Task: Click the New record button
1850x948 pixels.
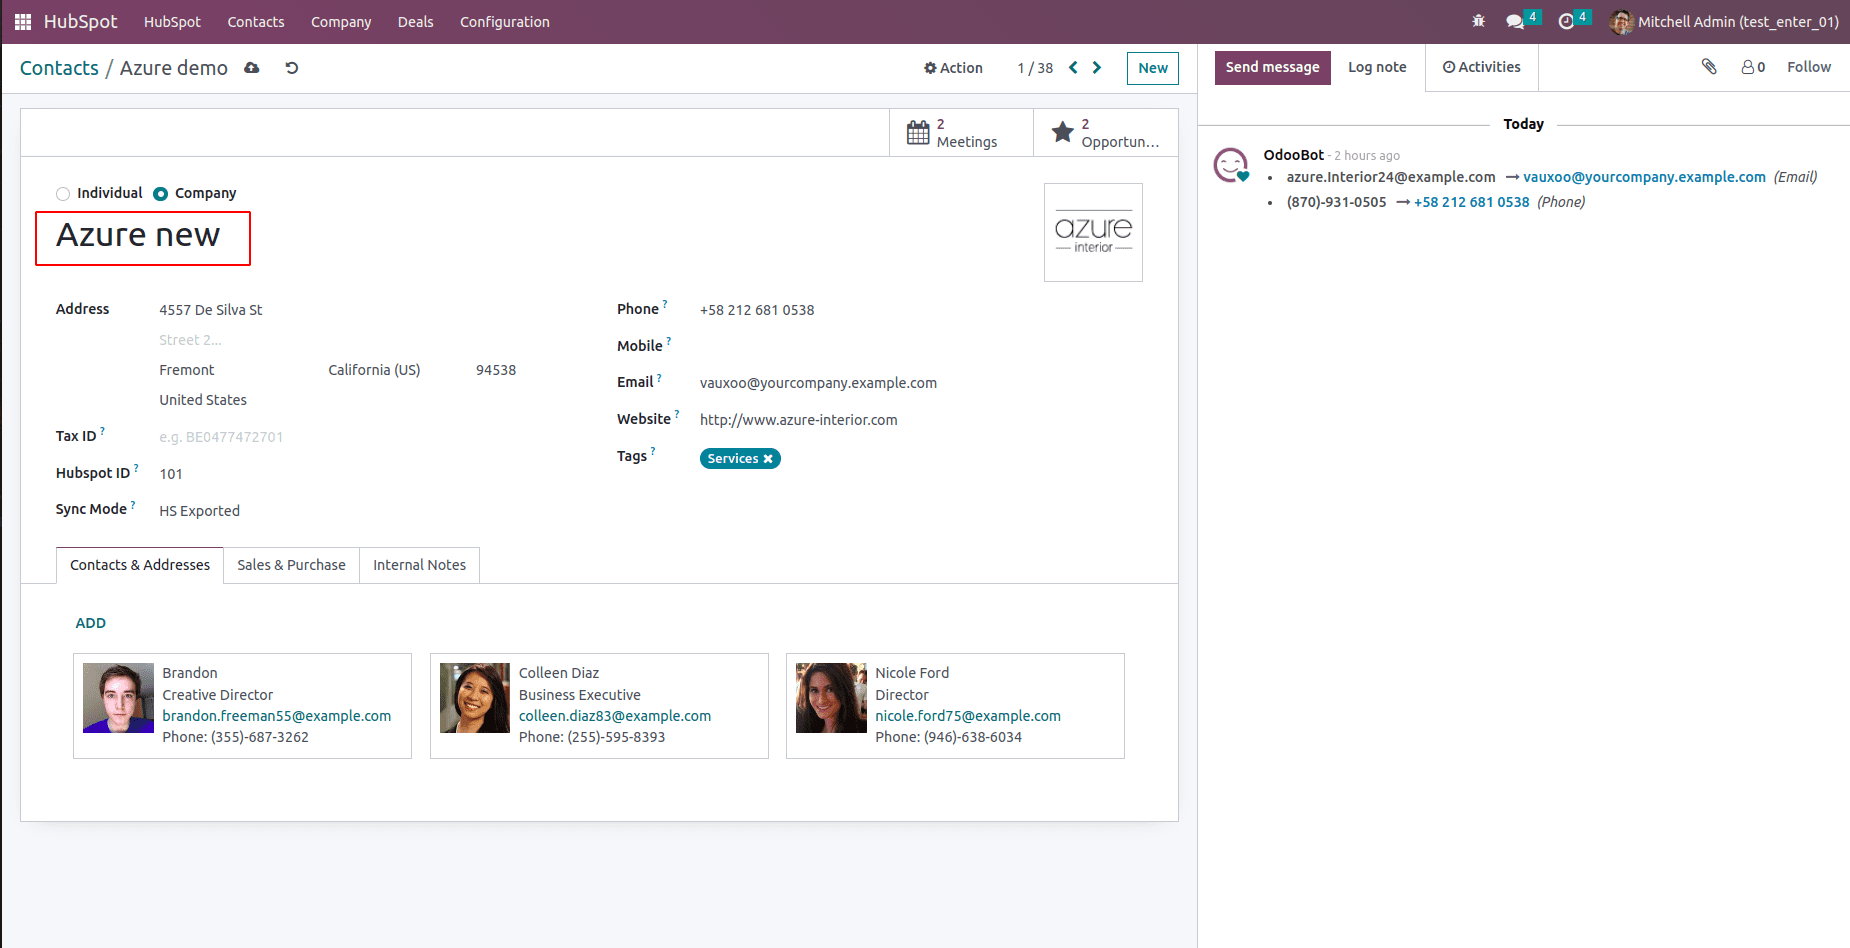Action: point(1153,68)
